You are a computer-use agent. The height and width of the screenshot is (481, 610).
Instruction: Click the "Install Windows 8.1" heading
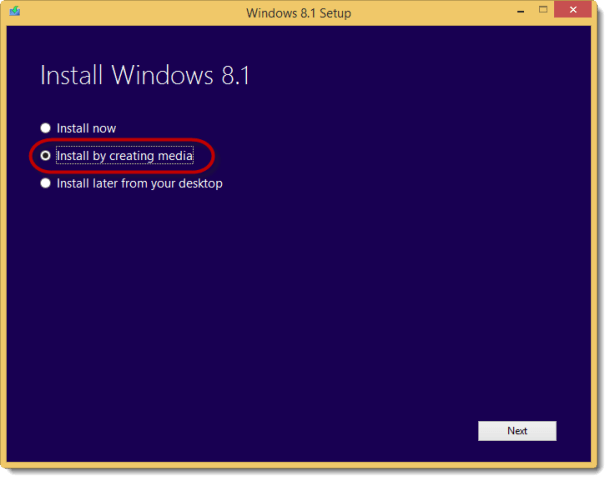[x=145, y=75]
